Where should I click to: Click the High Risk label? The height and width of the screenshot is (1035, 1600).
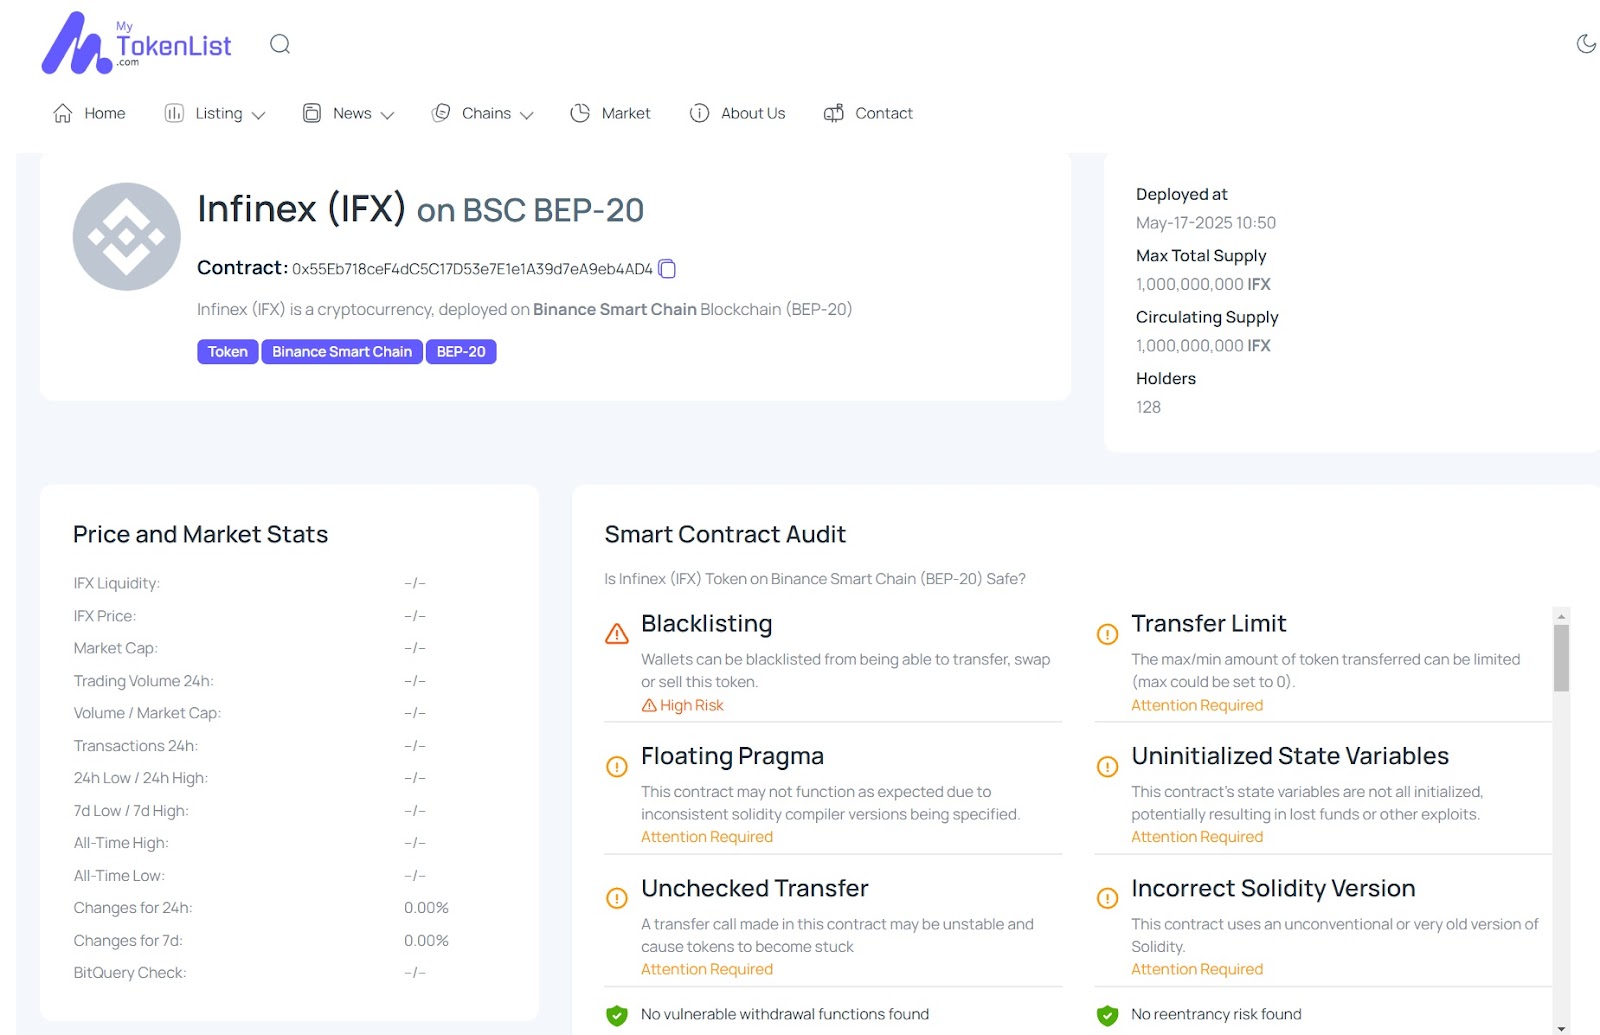pos(692,705)
